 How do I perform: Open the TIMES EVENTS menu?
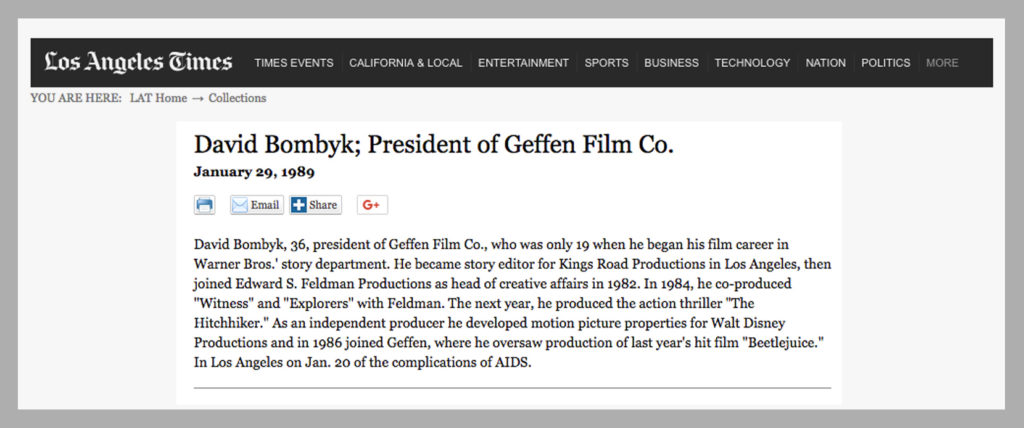coord(294,63)
